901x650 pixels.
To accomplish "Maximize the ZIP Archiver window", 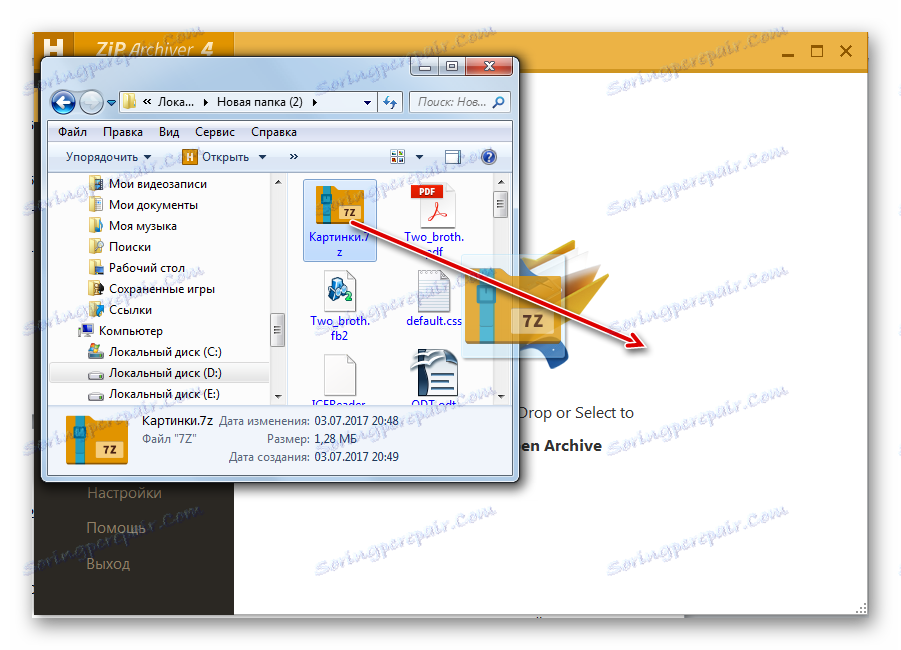I will [817, 51].
